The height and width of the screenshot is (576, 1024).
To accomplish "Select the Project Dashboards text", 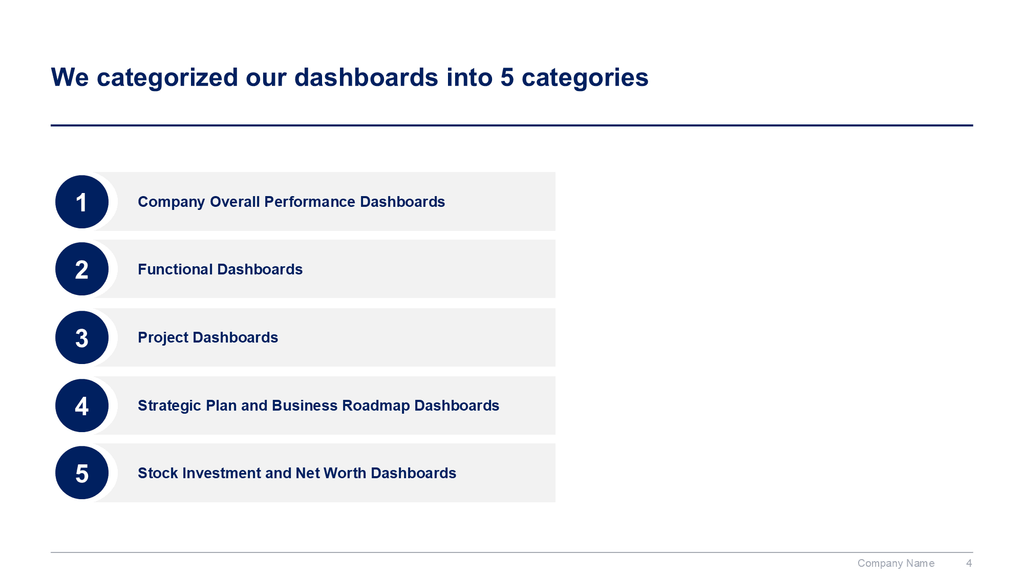I will tap(208, 338).
